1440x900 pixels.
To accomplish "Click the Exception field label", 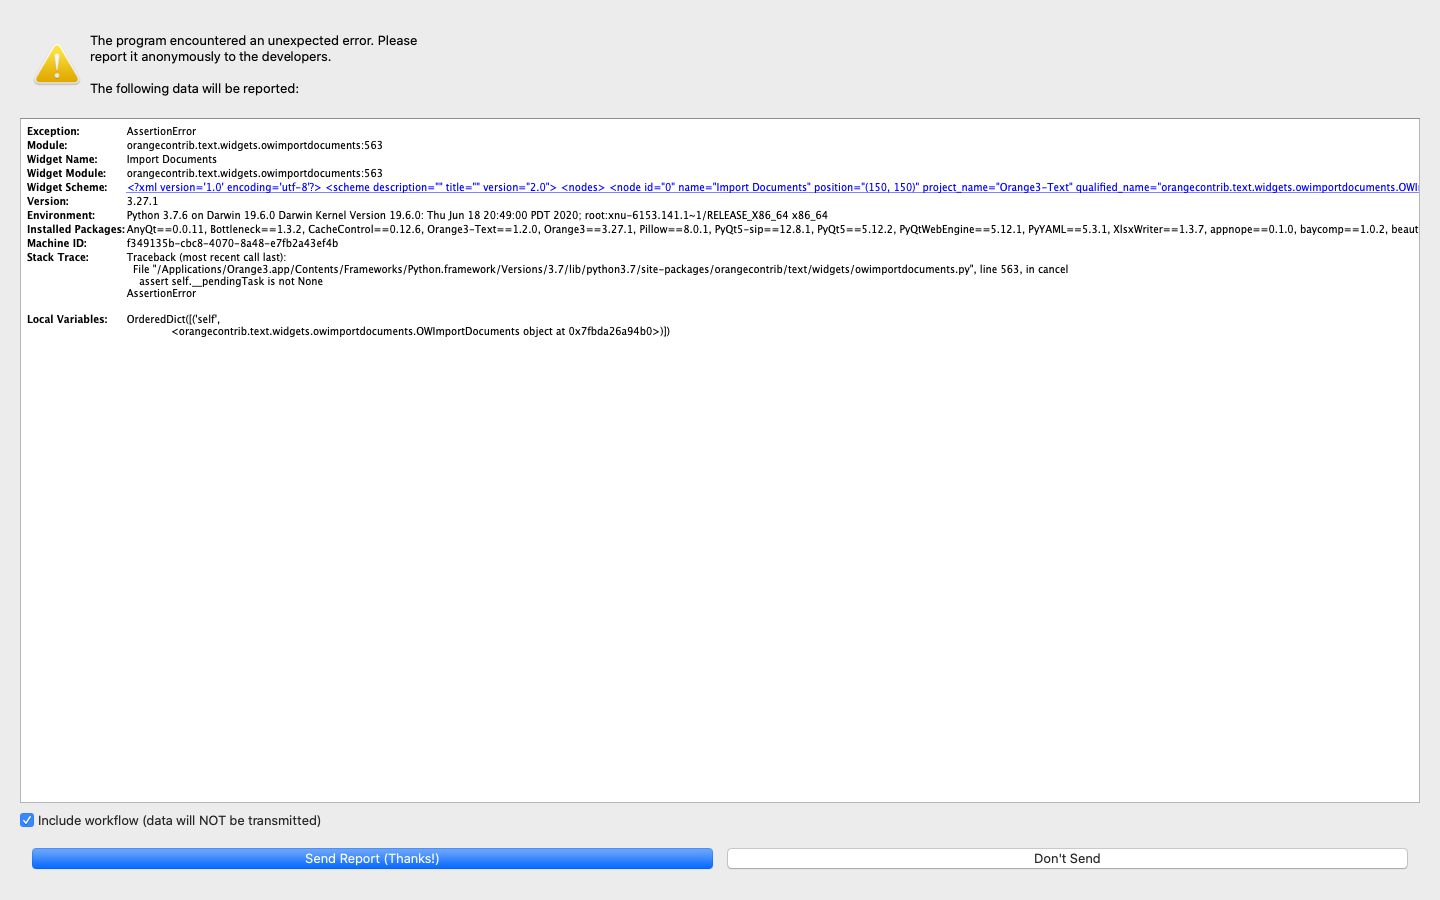I will pos(52,131).
